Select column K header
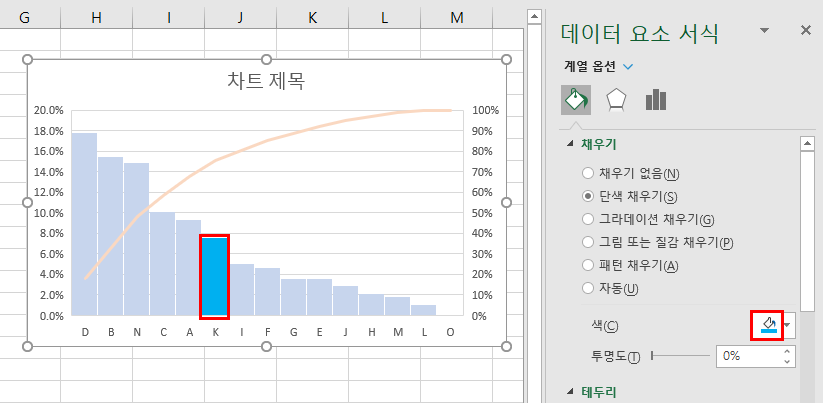823x403 pixels. [312, 18]
